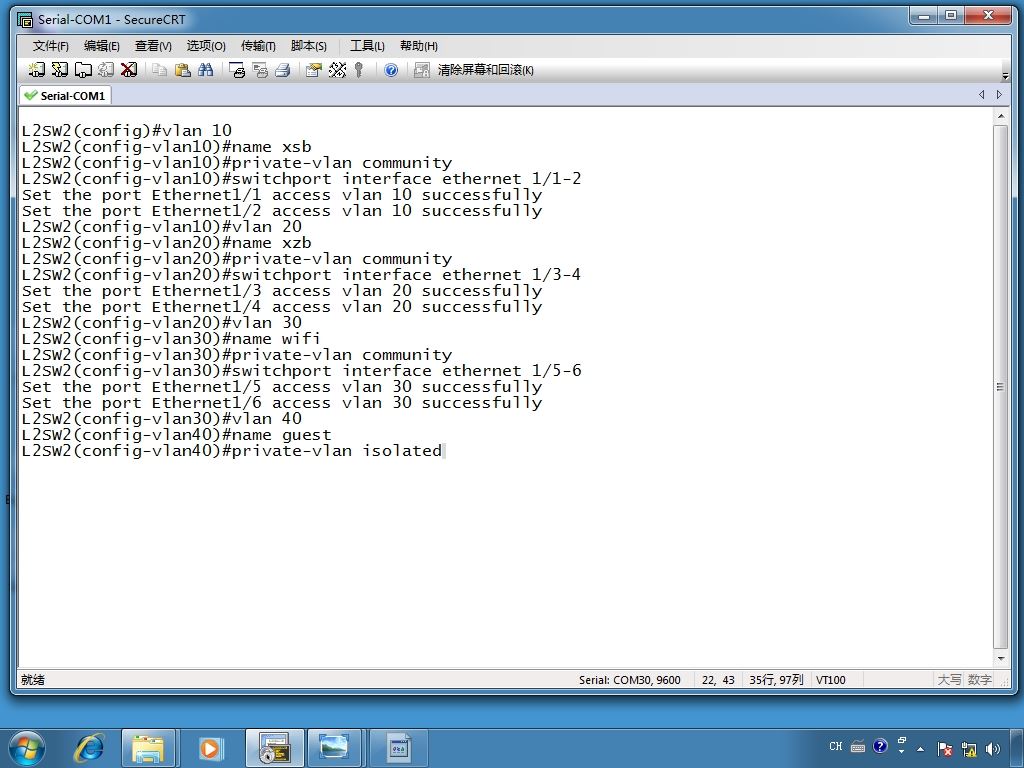Screen dimensions: 1024x768
Task: Click the VT100 status bar entry
Action: tap(831, 680)
